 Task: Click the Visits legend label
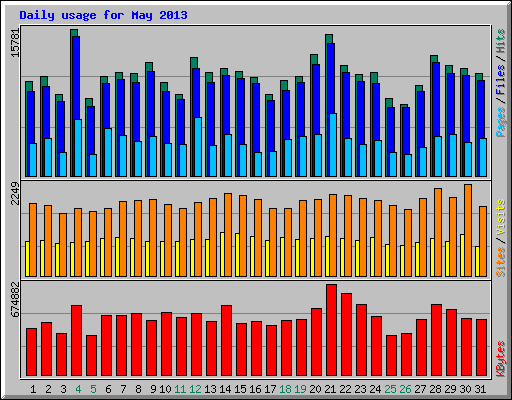click(x=501, y=218)
